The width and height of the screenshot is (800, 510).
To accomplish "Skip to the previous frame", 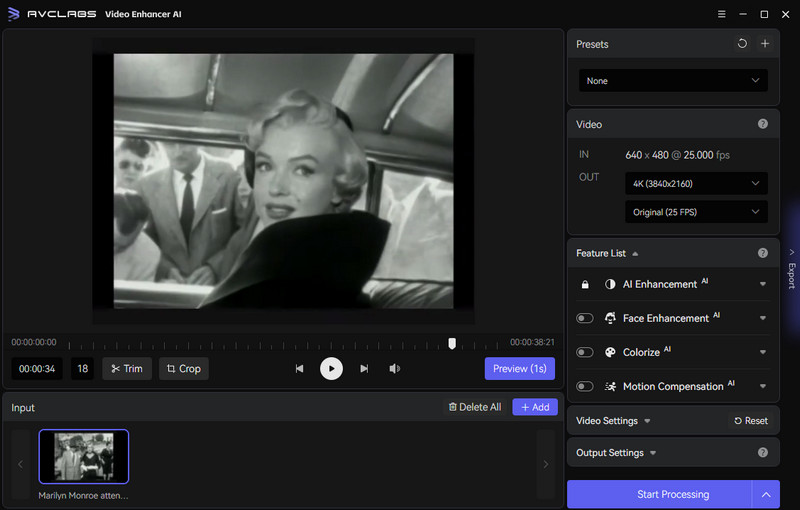I will point(299,368).
